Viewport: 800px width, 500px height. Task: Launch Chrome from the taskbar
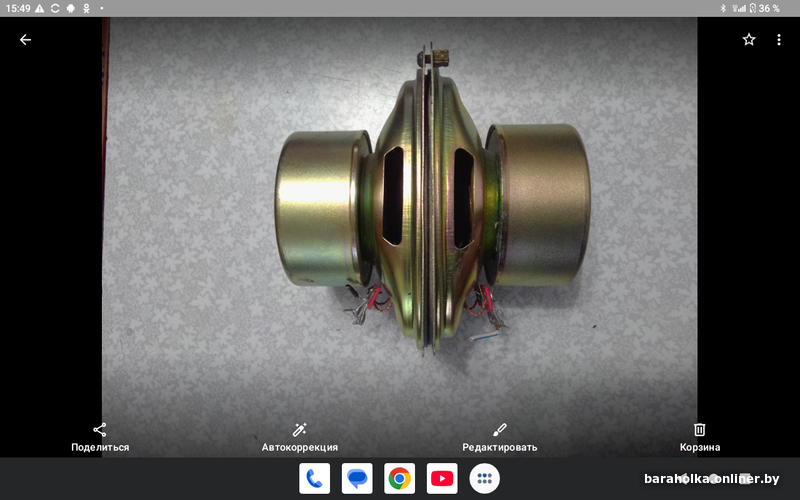pos(400,479)
